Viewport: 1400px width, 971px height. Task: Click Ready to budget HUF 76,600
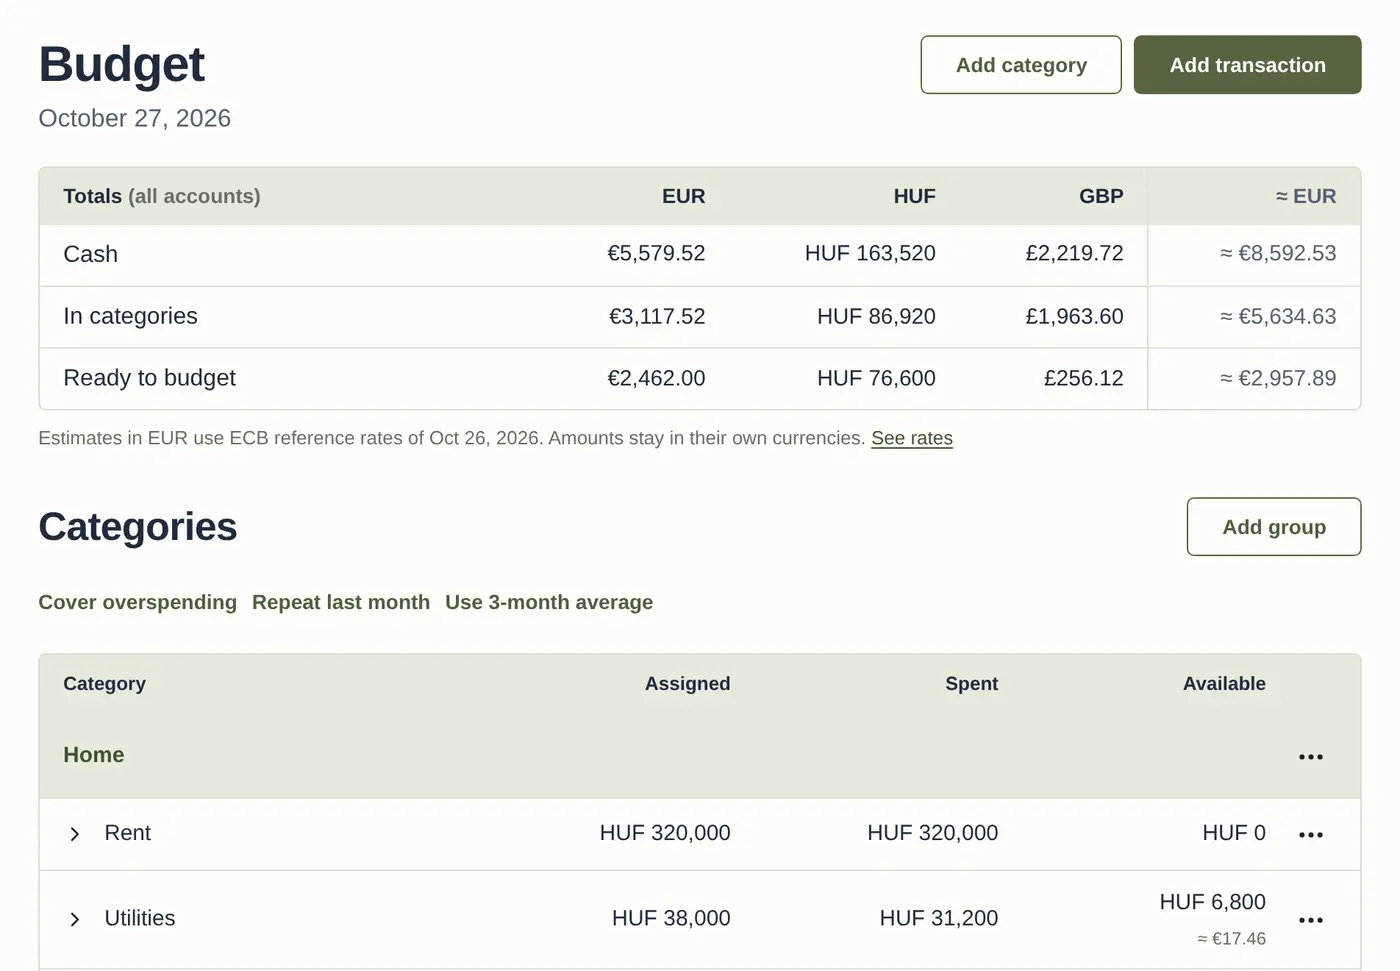click(x=876, y=379)
